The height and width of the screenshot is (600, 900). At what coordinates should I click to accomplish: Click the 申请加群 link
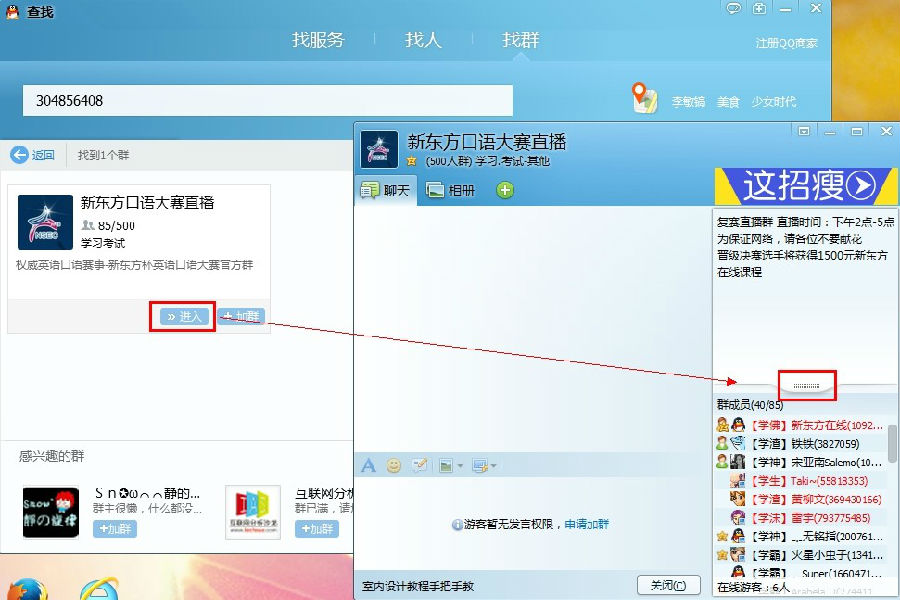586,524
